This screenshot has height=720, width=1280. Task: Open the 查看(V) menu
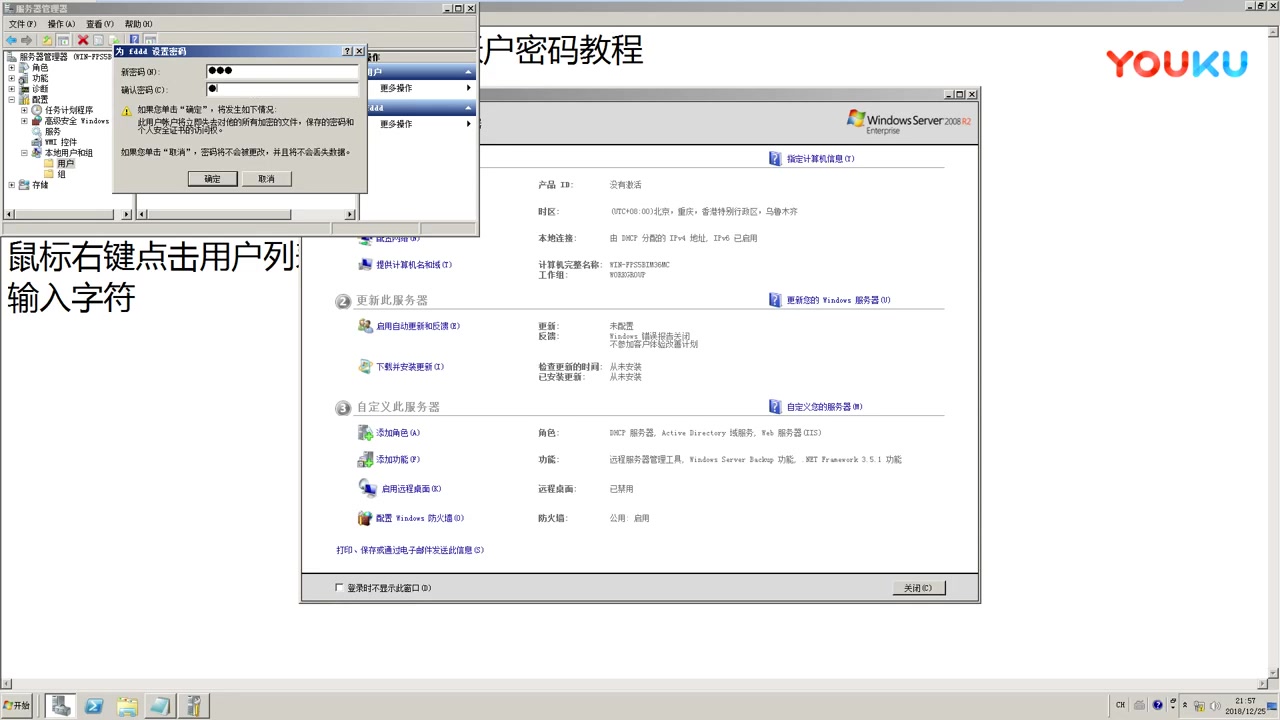point(100,24)
